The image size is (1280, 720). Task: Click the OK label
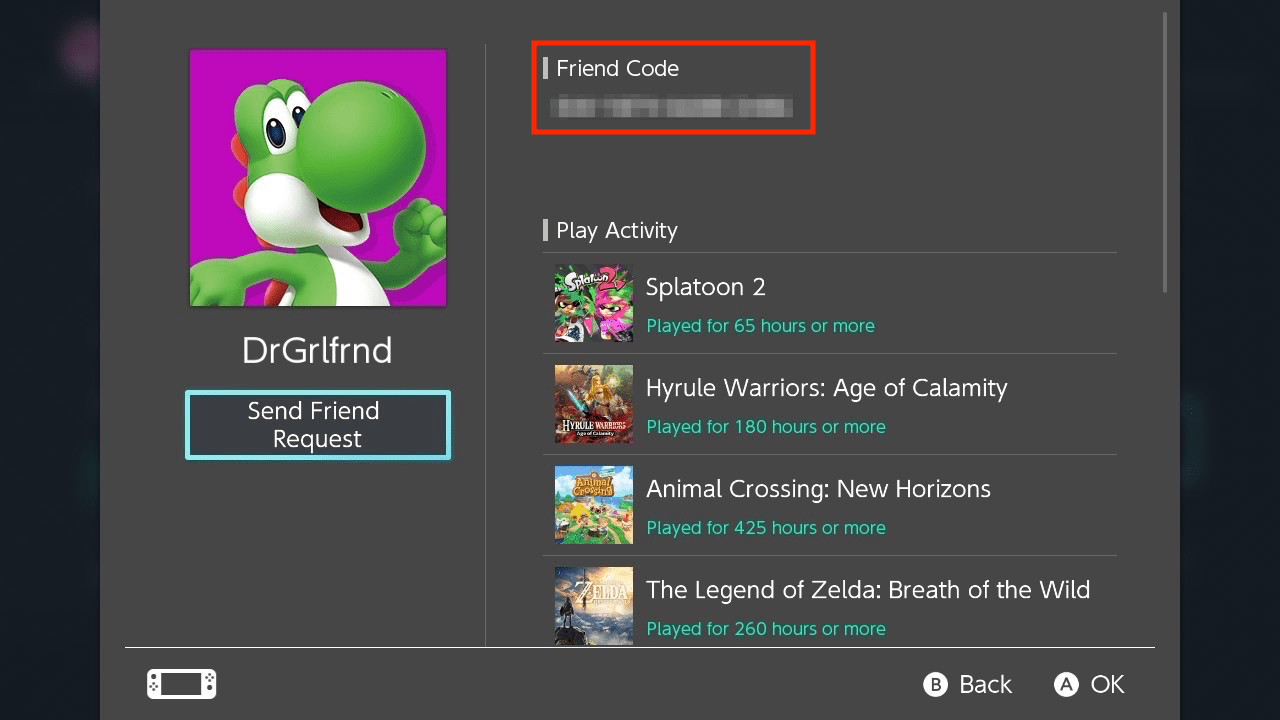[1107, 684]
